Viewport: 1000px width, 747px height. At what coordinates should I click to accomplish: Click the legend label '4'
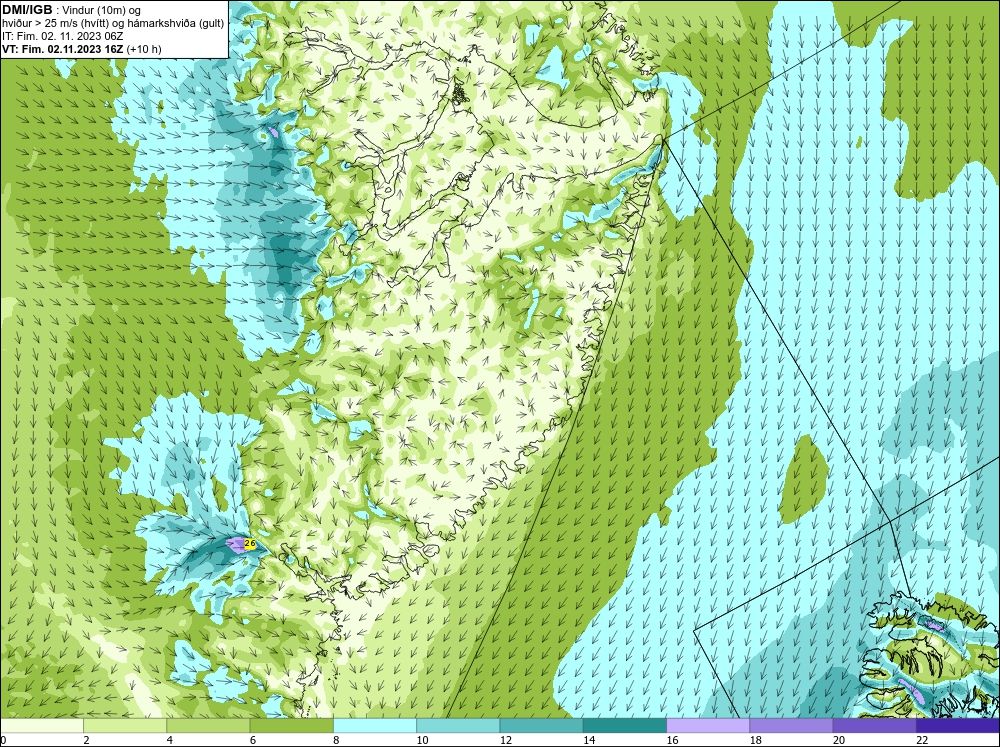(170, 740)
